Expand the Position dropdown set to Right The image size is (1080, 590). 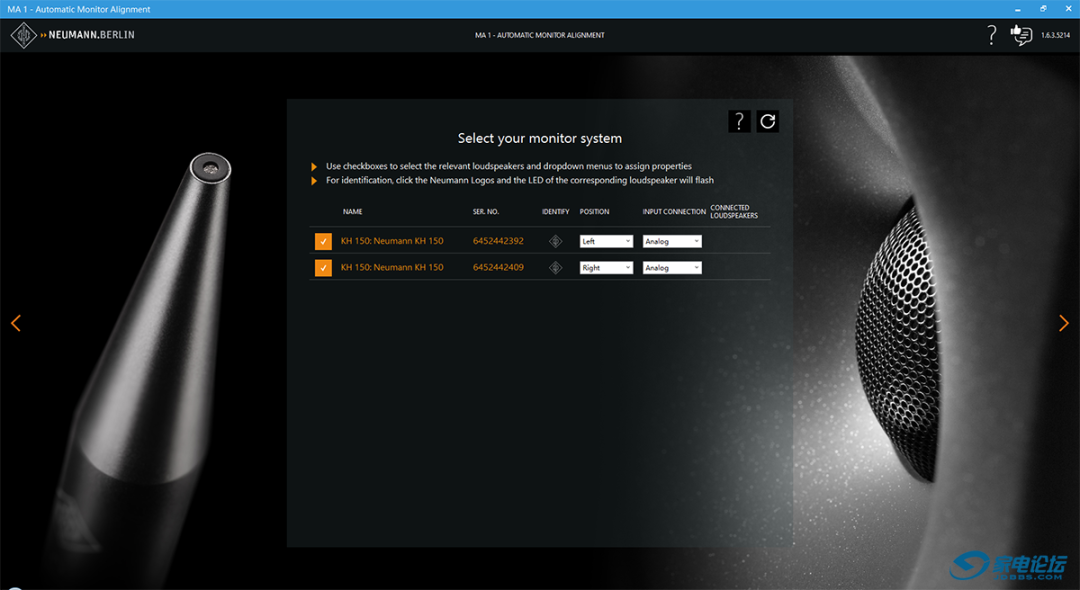point(606,268)
